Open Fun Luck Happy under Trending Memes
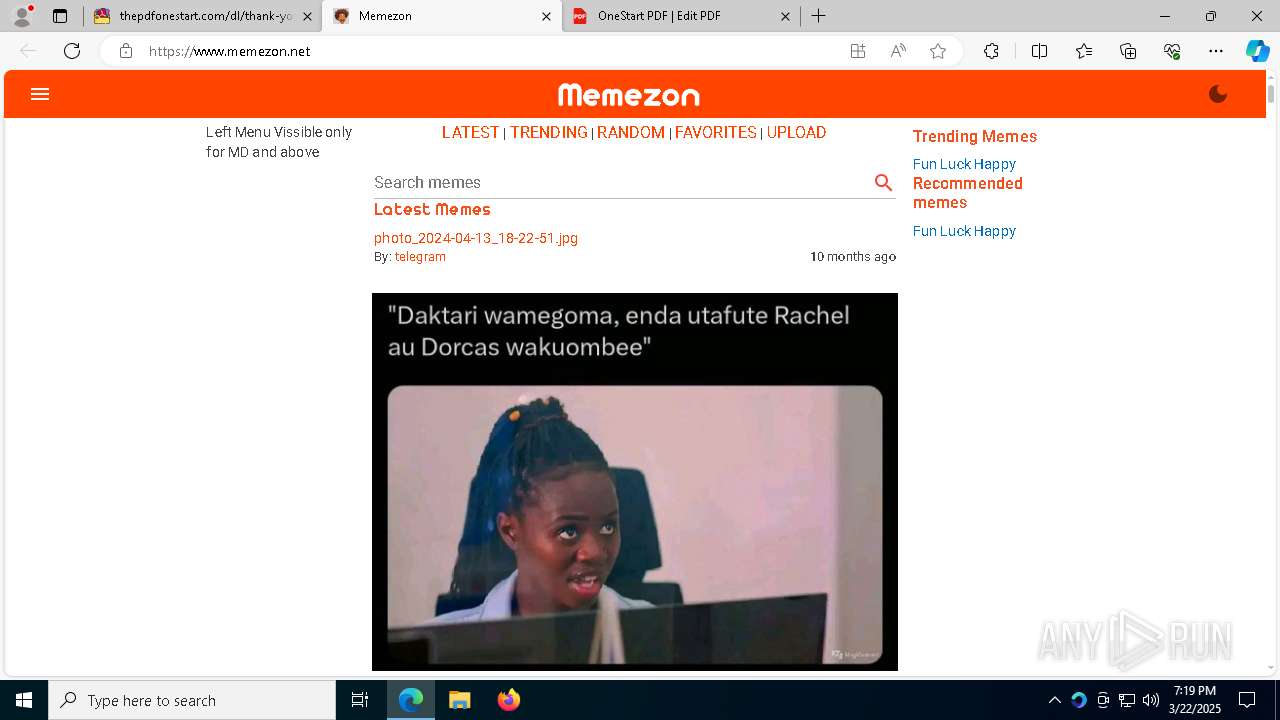Screen dimensions: 1280x720 point(964,164)
